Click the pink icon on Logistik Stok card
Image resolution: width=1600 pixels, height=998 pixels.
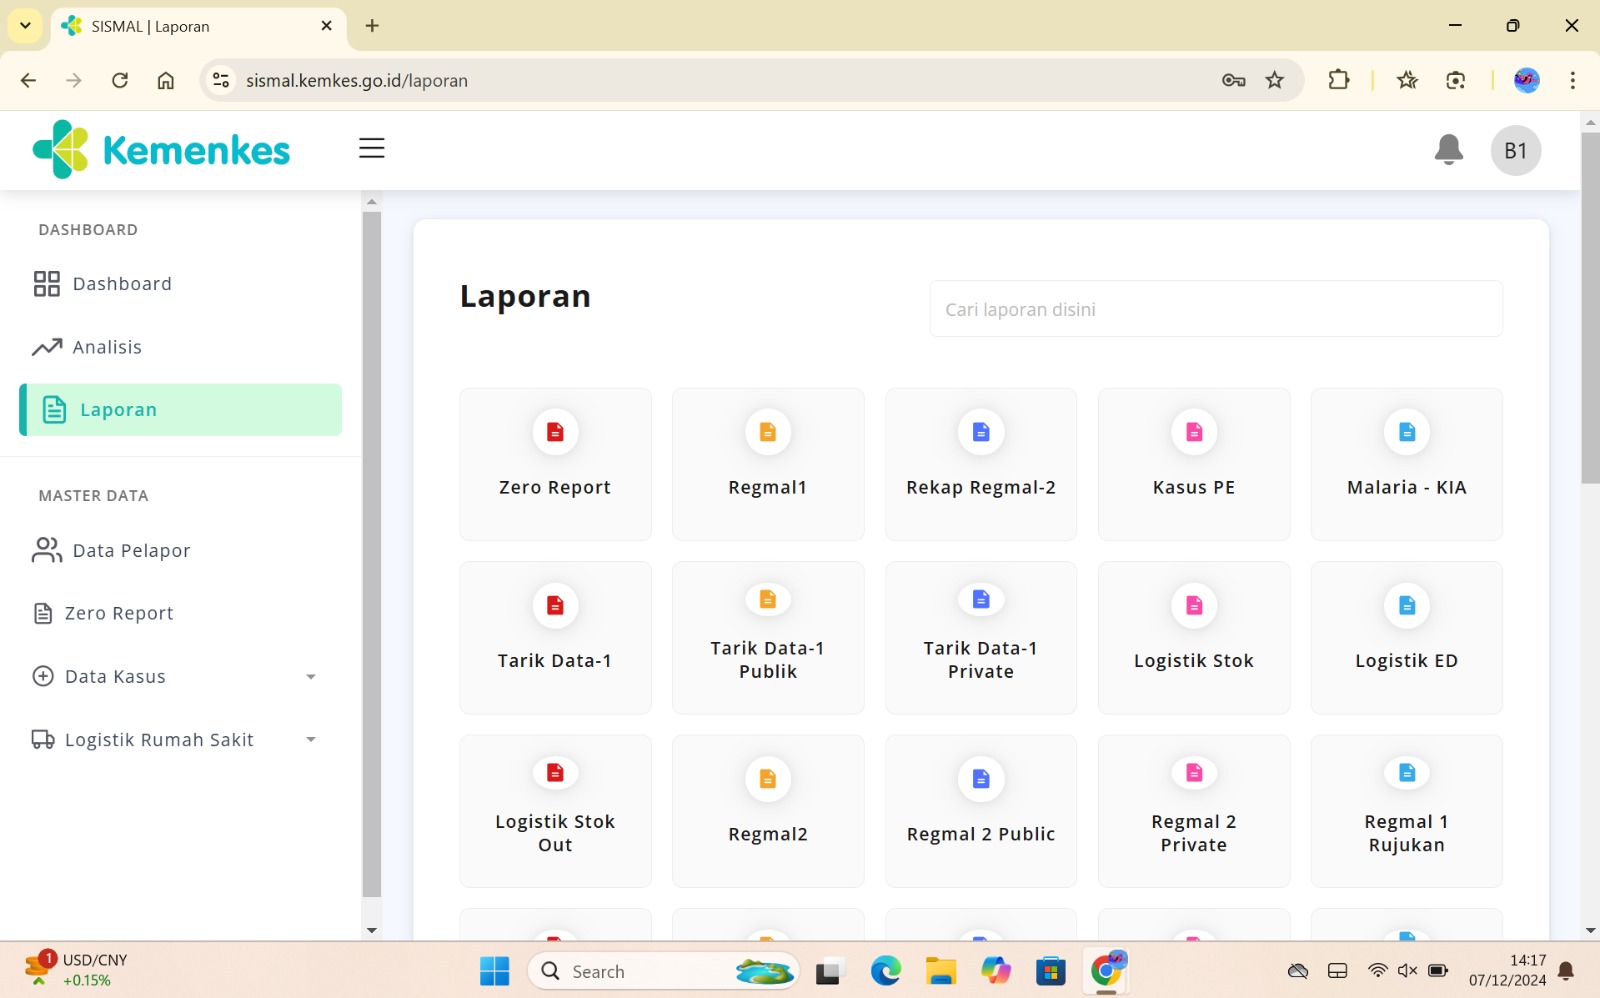pyautogui.click(x=1194, y=605)
